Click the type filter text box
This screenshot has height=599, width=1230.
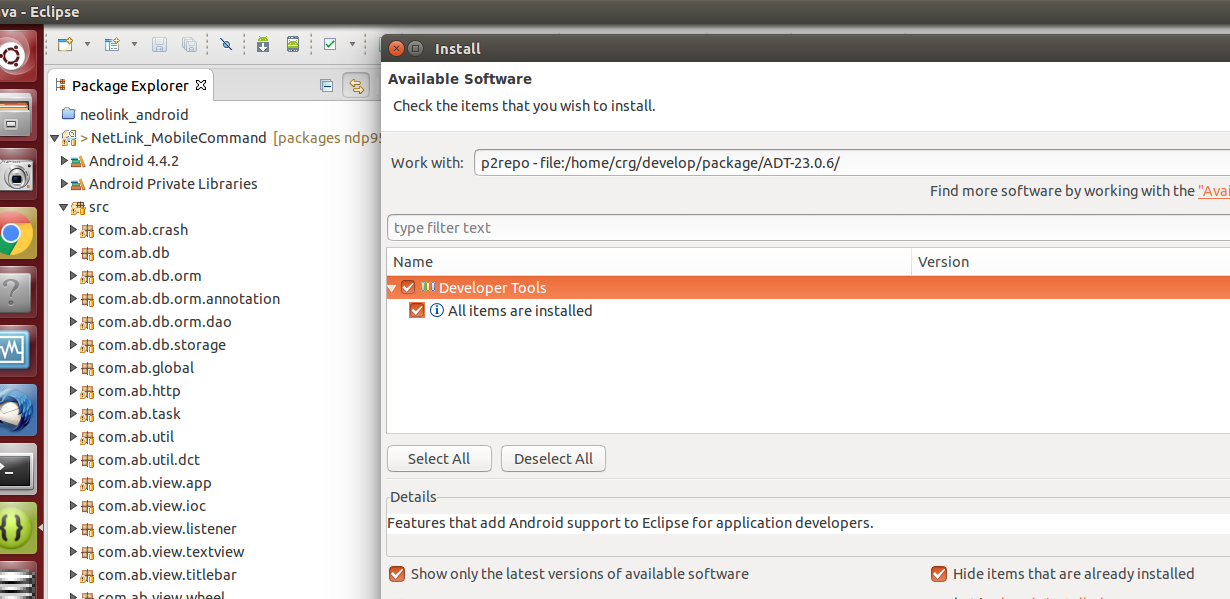(808, 228)
